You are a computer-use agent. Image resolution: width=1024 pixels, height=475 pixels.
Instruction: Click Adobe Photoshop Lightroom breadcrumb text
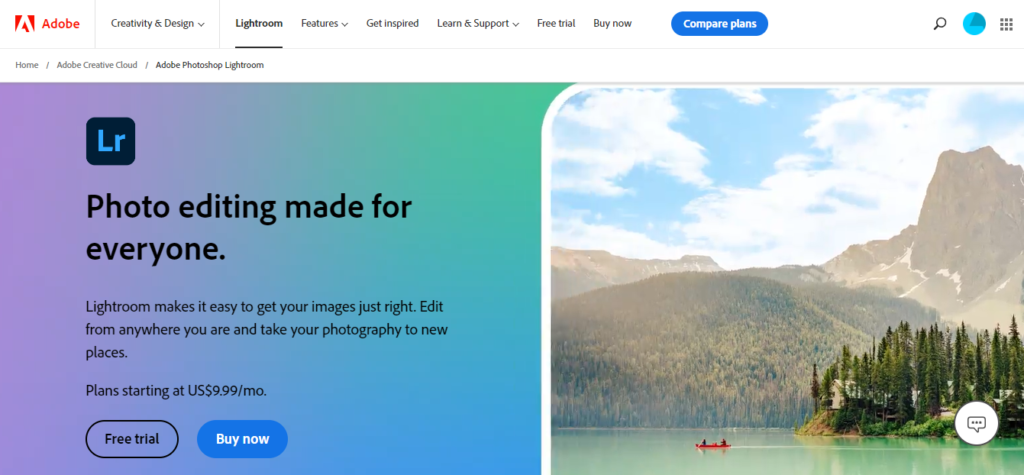click(210, 65)
